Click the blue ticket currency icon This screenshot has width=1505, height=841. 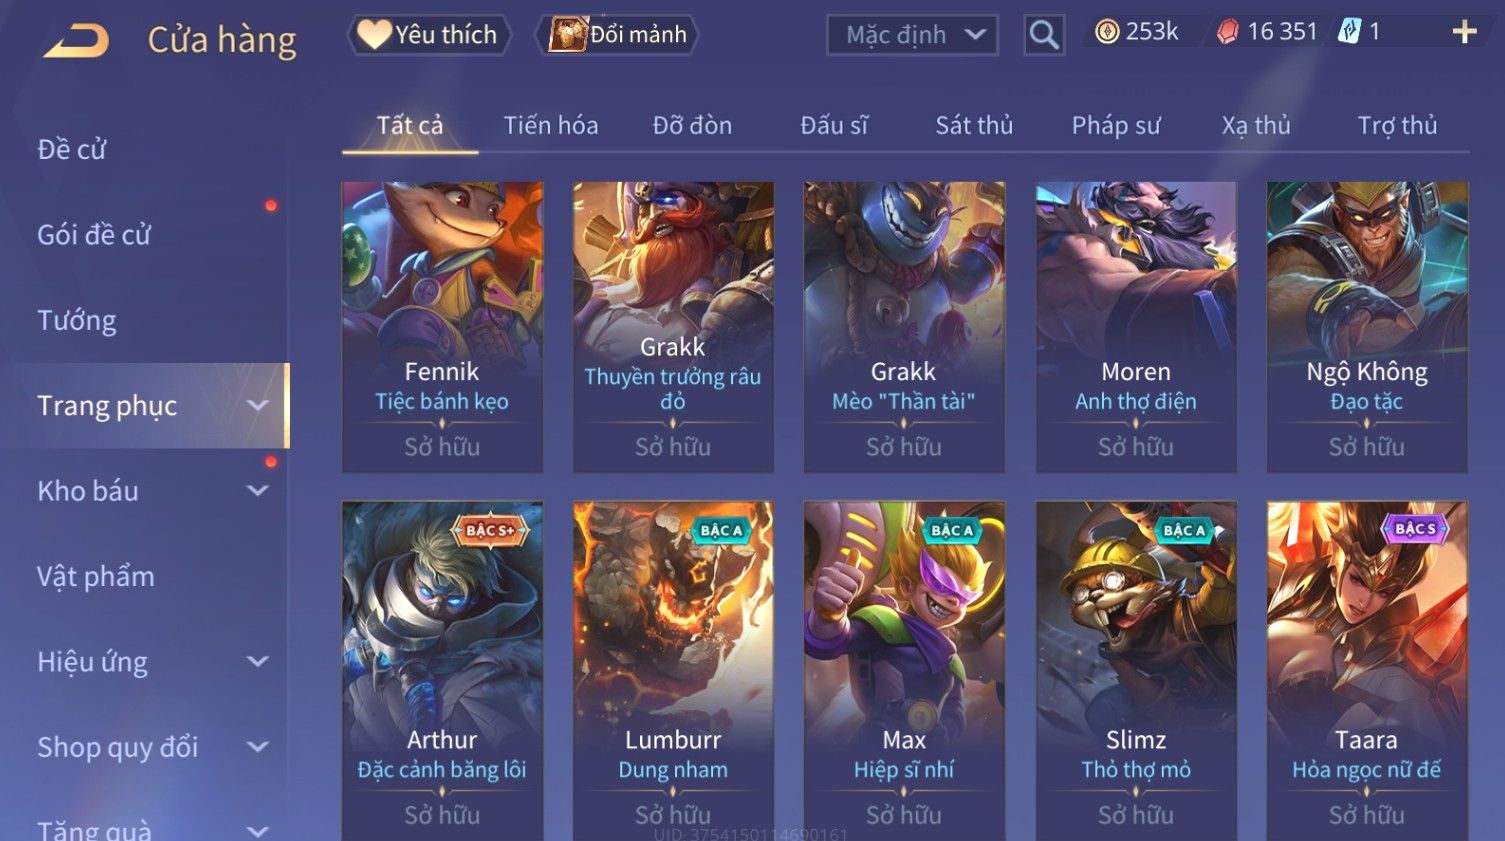click(x=1349, y=32)
